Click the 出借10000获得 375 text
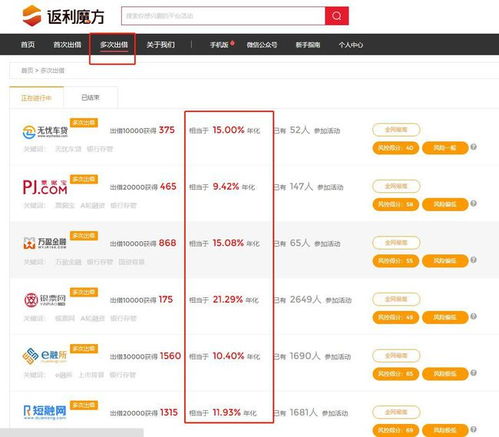499x437 pixels. [142, 130]
